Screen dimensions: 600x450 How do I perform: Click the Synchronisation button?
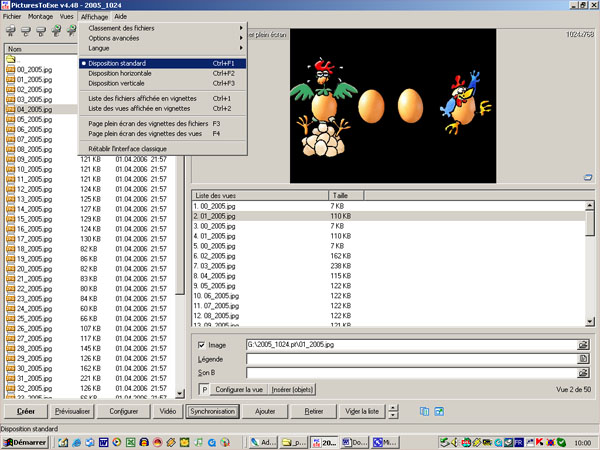(213, 411)
